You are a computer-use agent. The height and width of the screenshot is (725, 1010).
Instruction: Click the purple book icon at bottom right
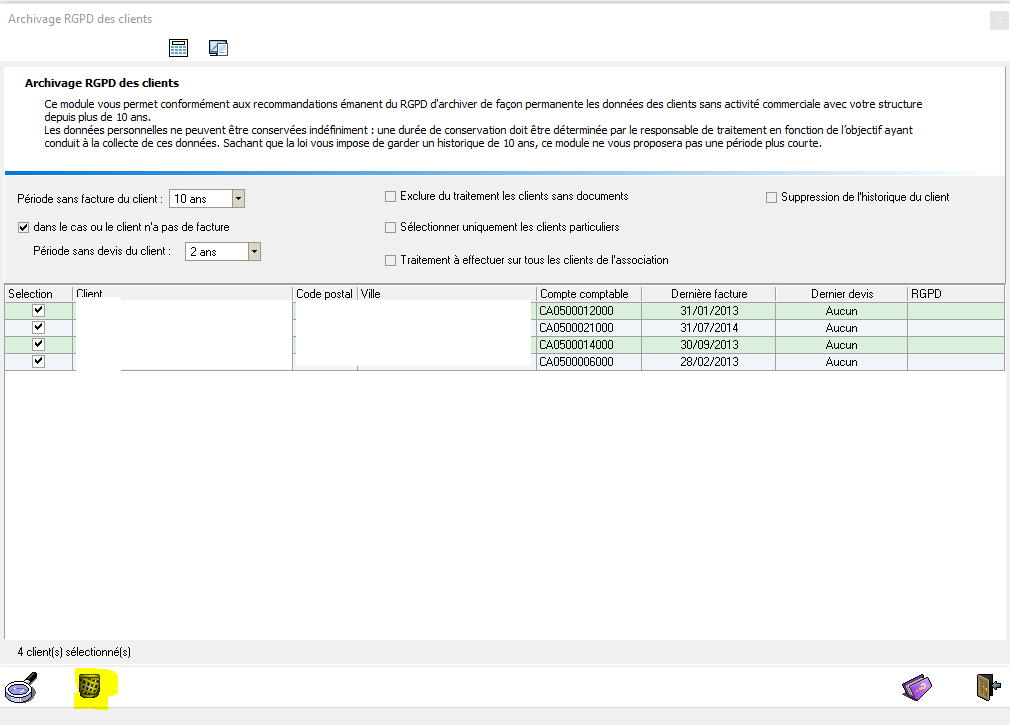(x=918, y=688)
